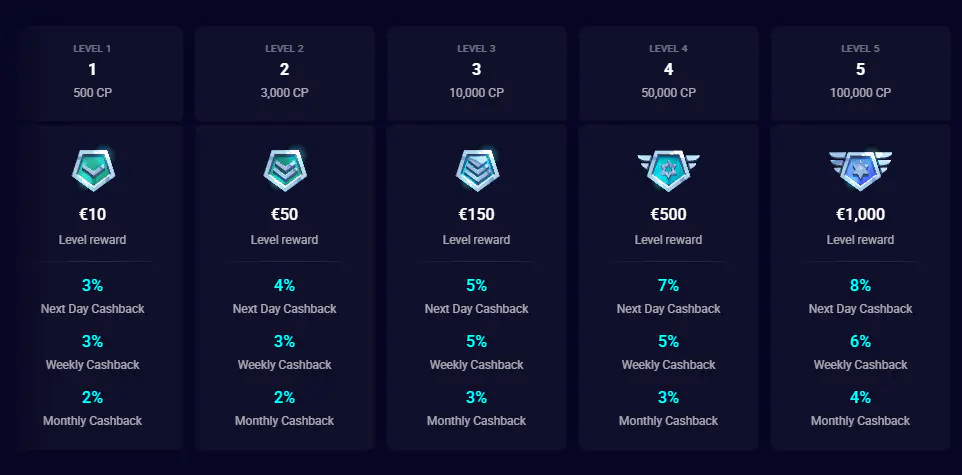Click Level 2's 4% Next Day Cashback
The width and height of the screenshot is (962, 475).
click(285, 285)
